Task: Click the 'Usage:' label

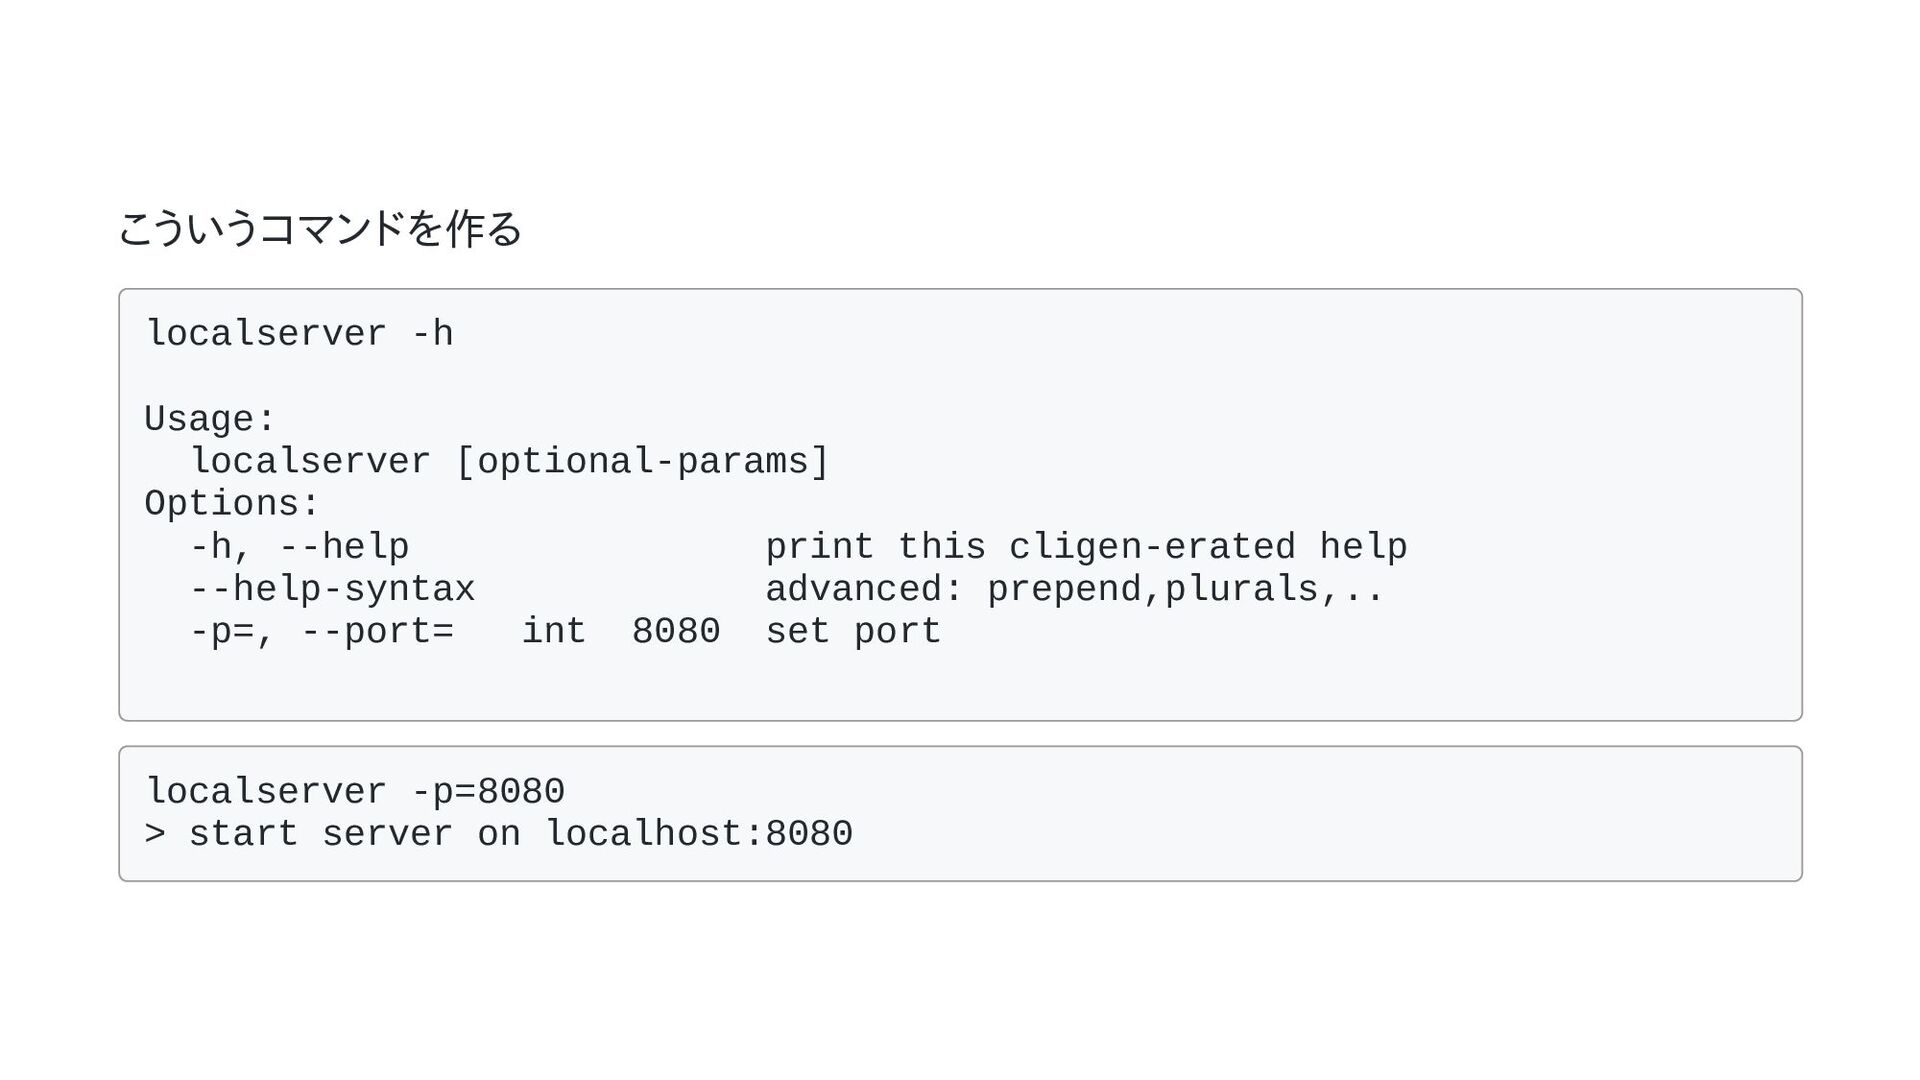Action: pos(210,419)
